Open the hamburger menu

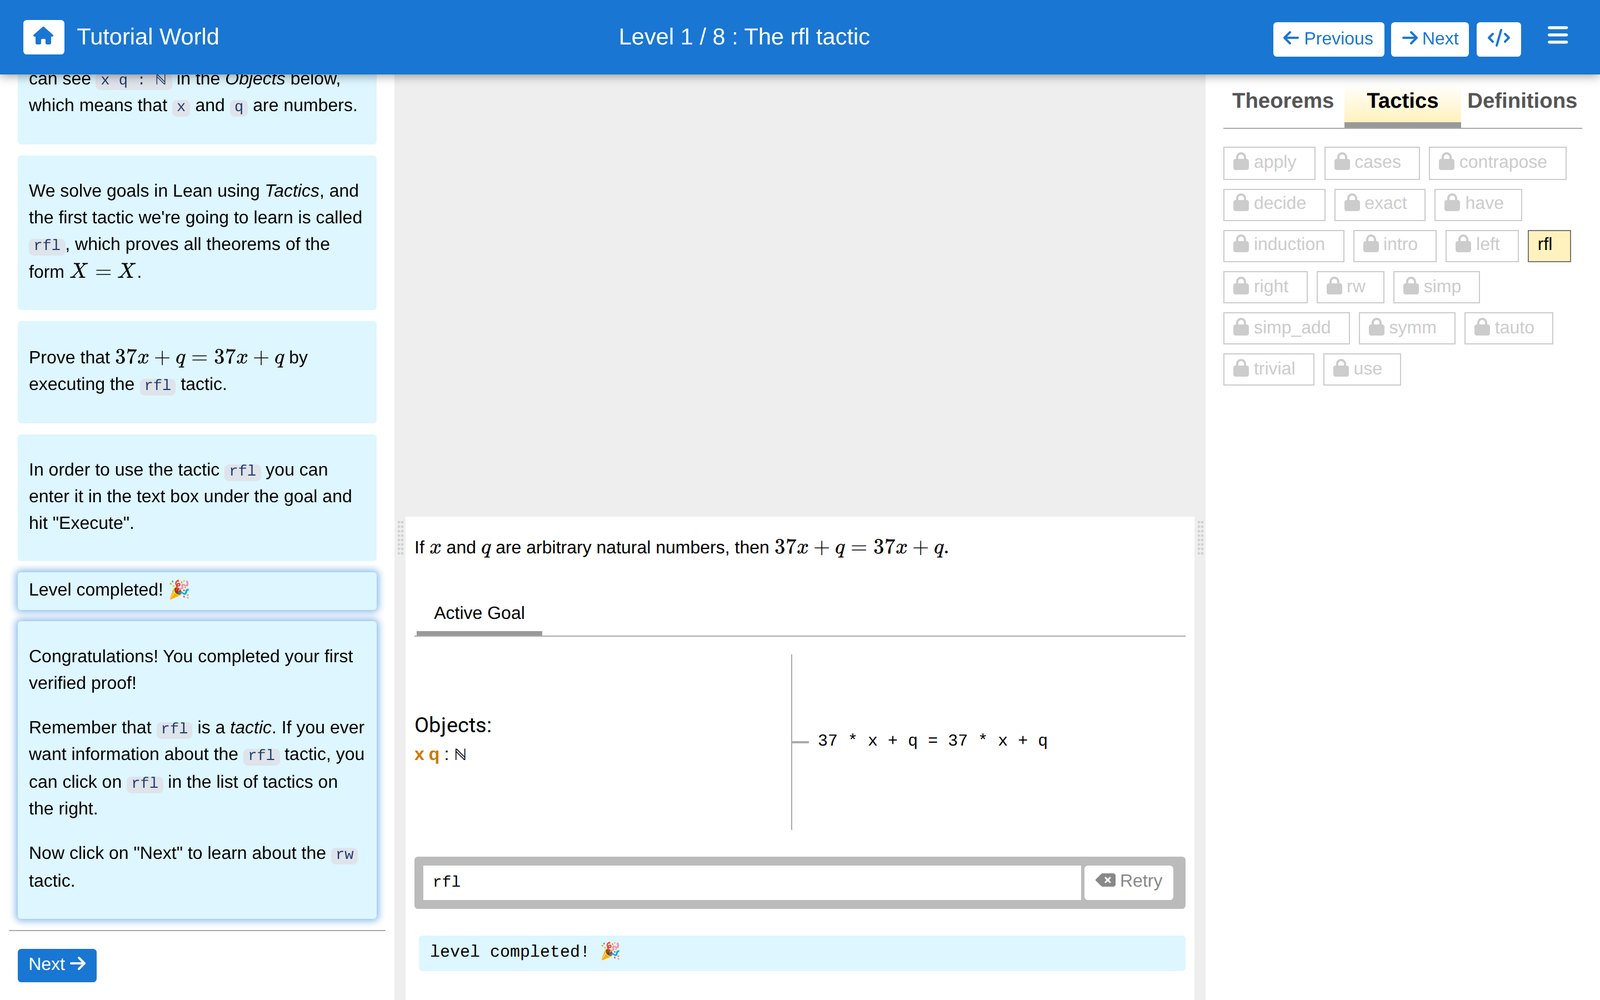pos(1557,36)
